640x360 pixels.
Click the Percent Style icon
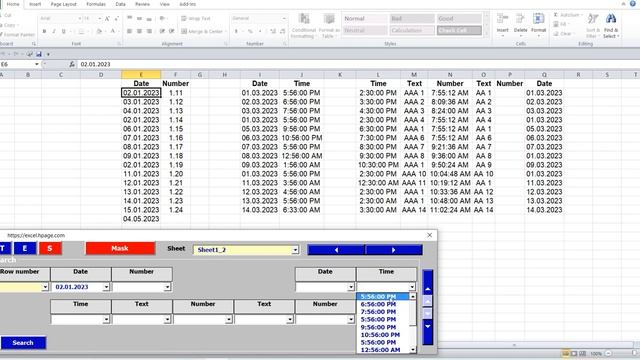click(x=250, y=31)
